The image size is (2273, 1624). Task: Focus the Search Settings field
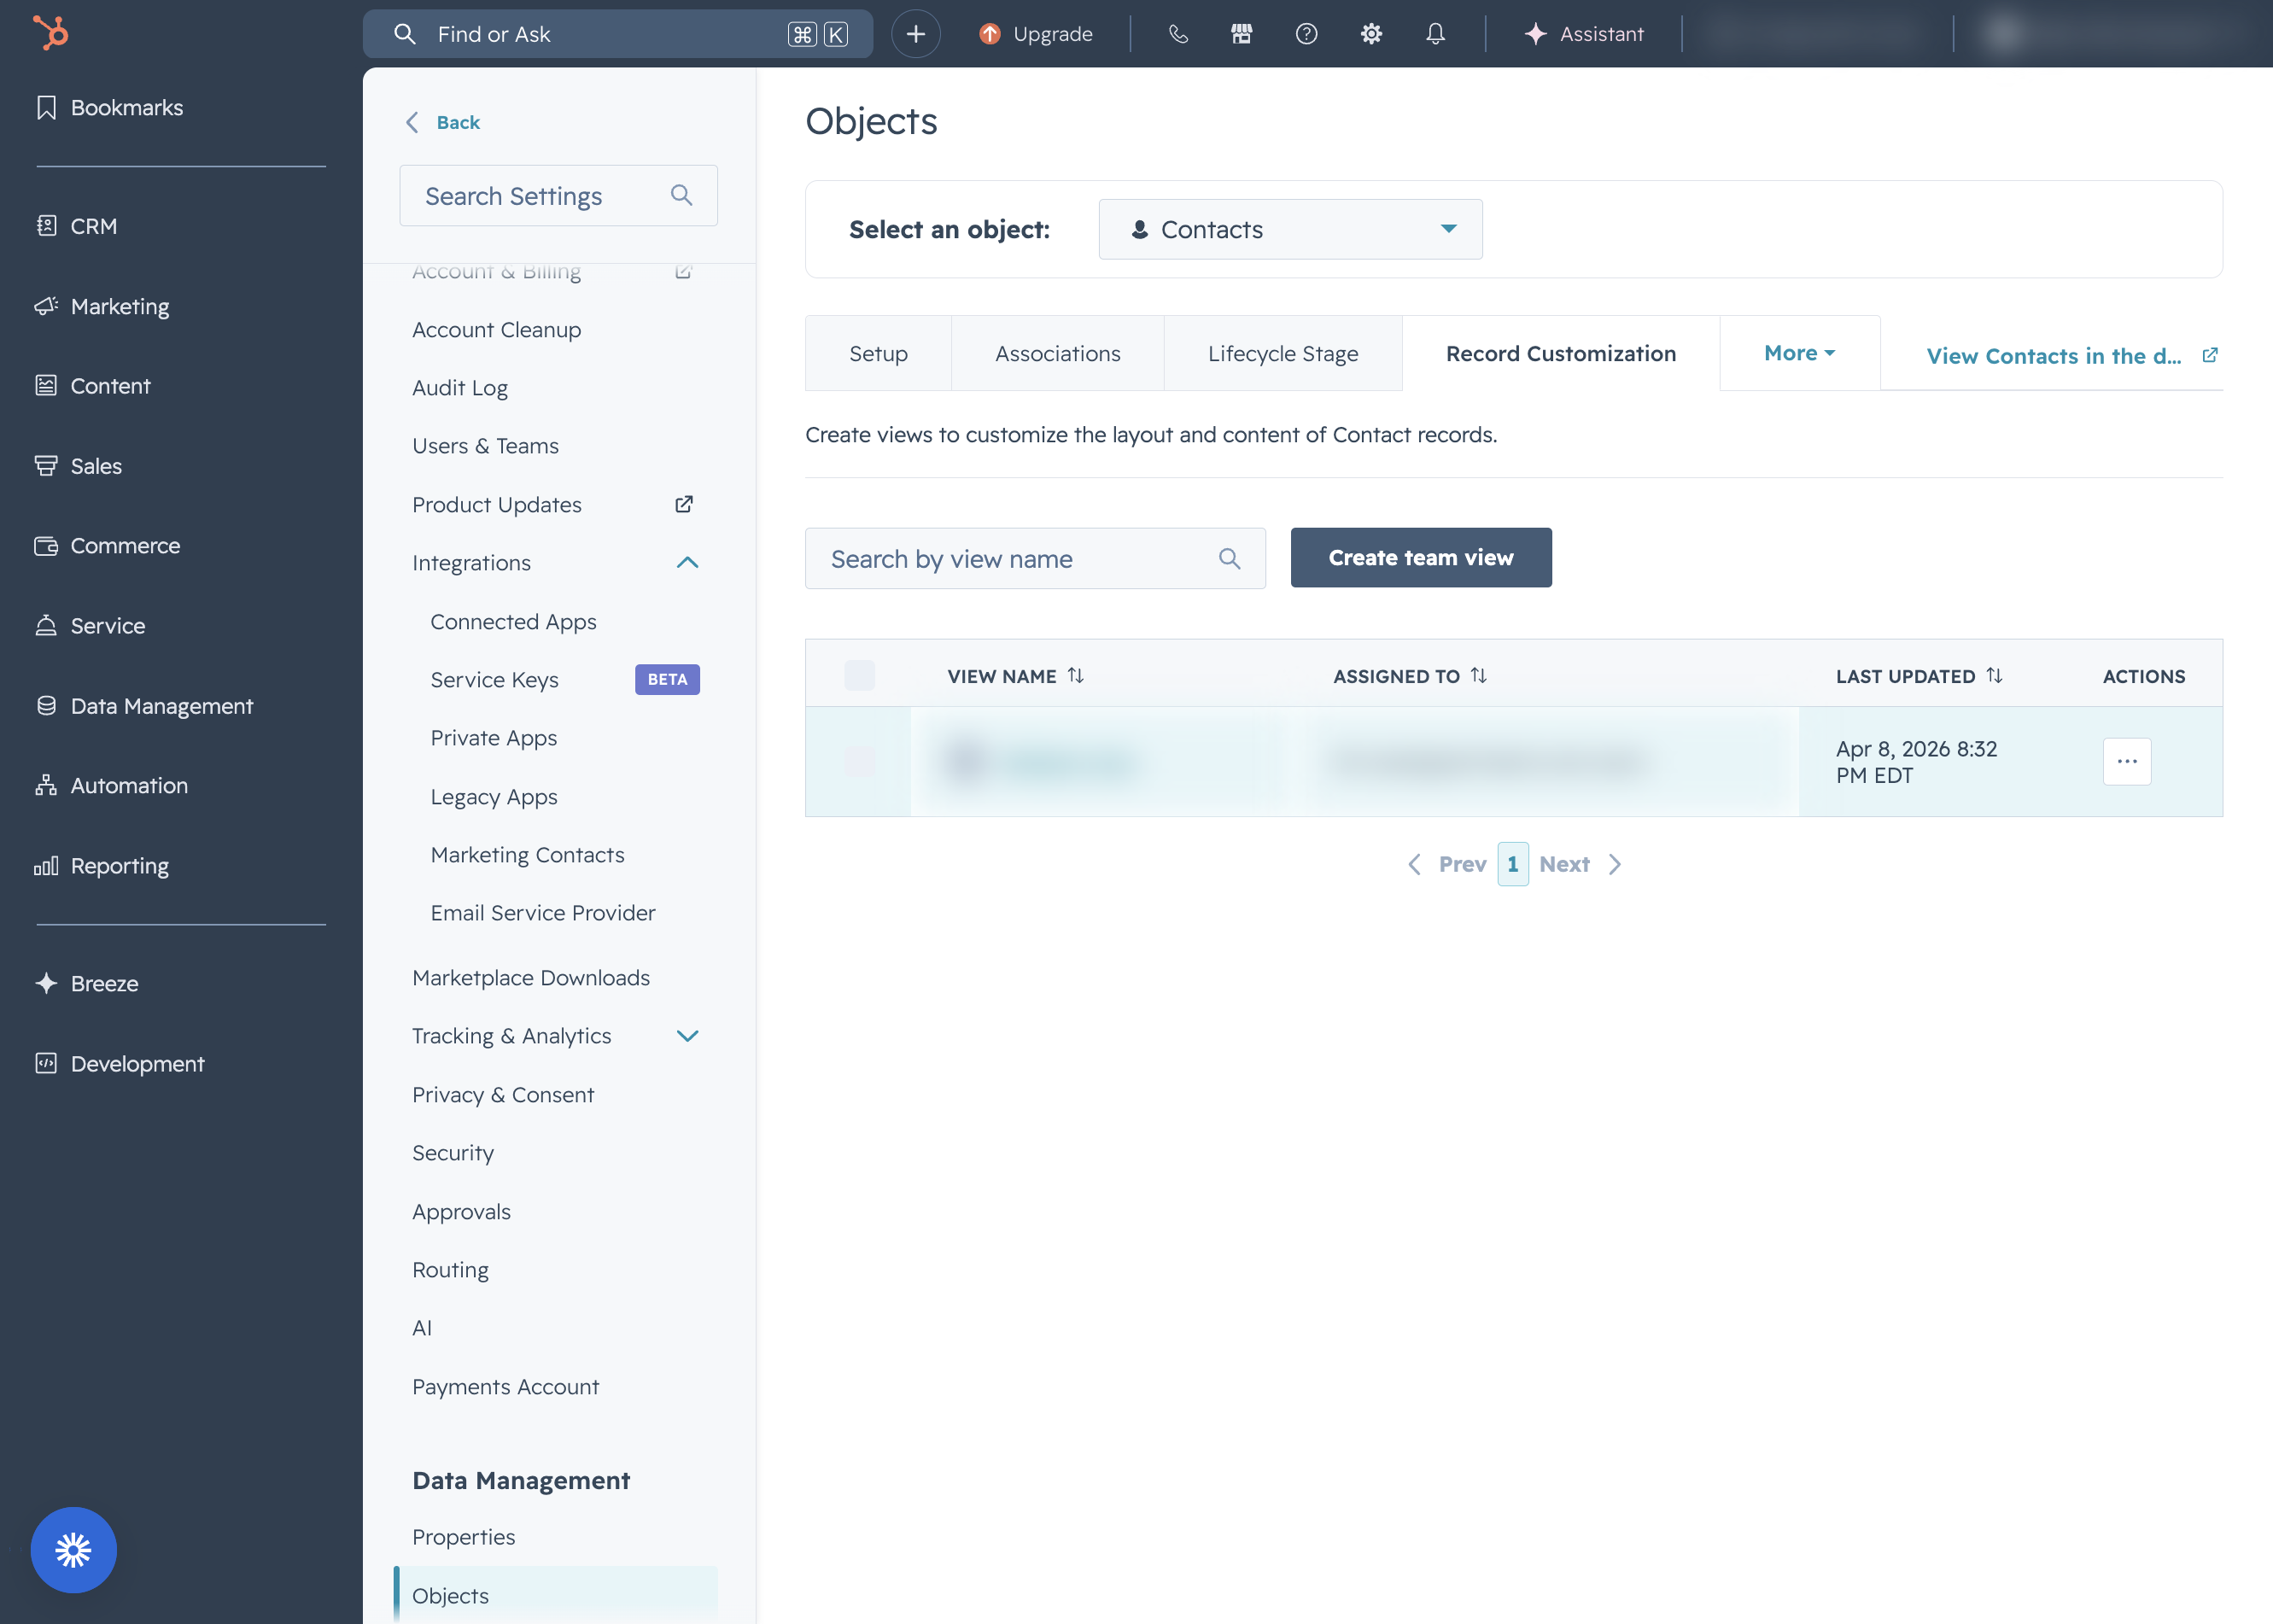tap(558, 196)
